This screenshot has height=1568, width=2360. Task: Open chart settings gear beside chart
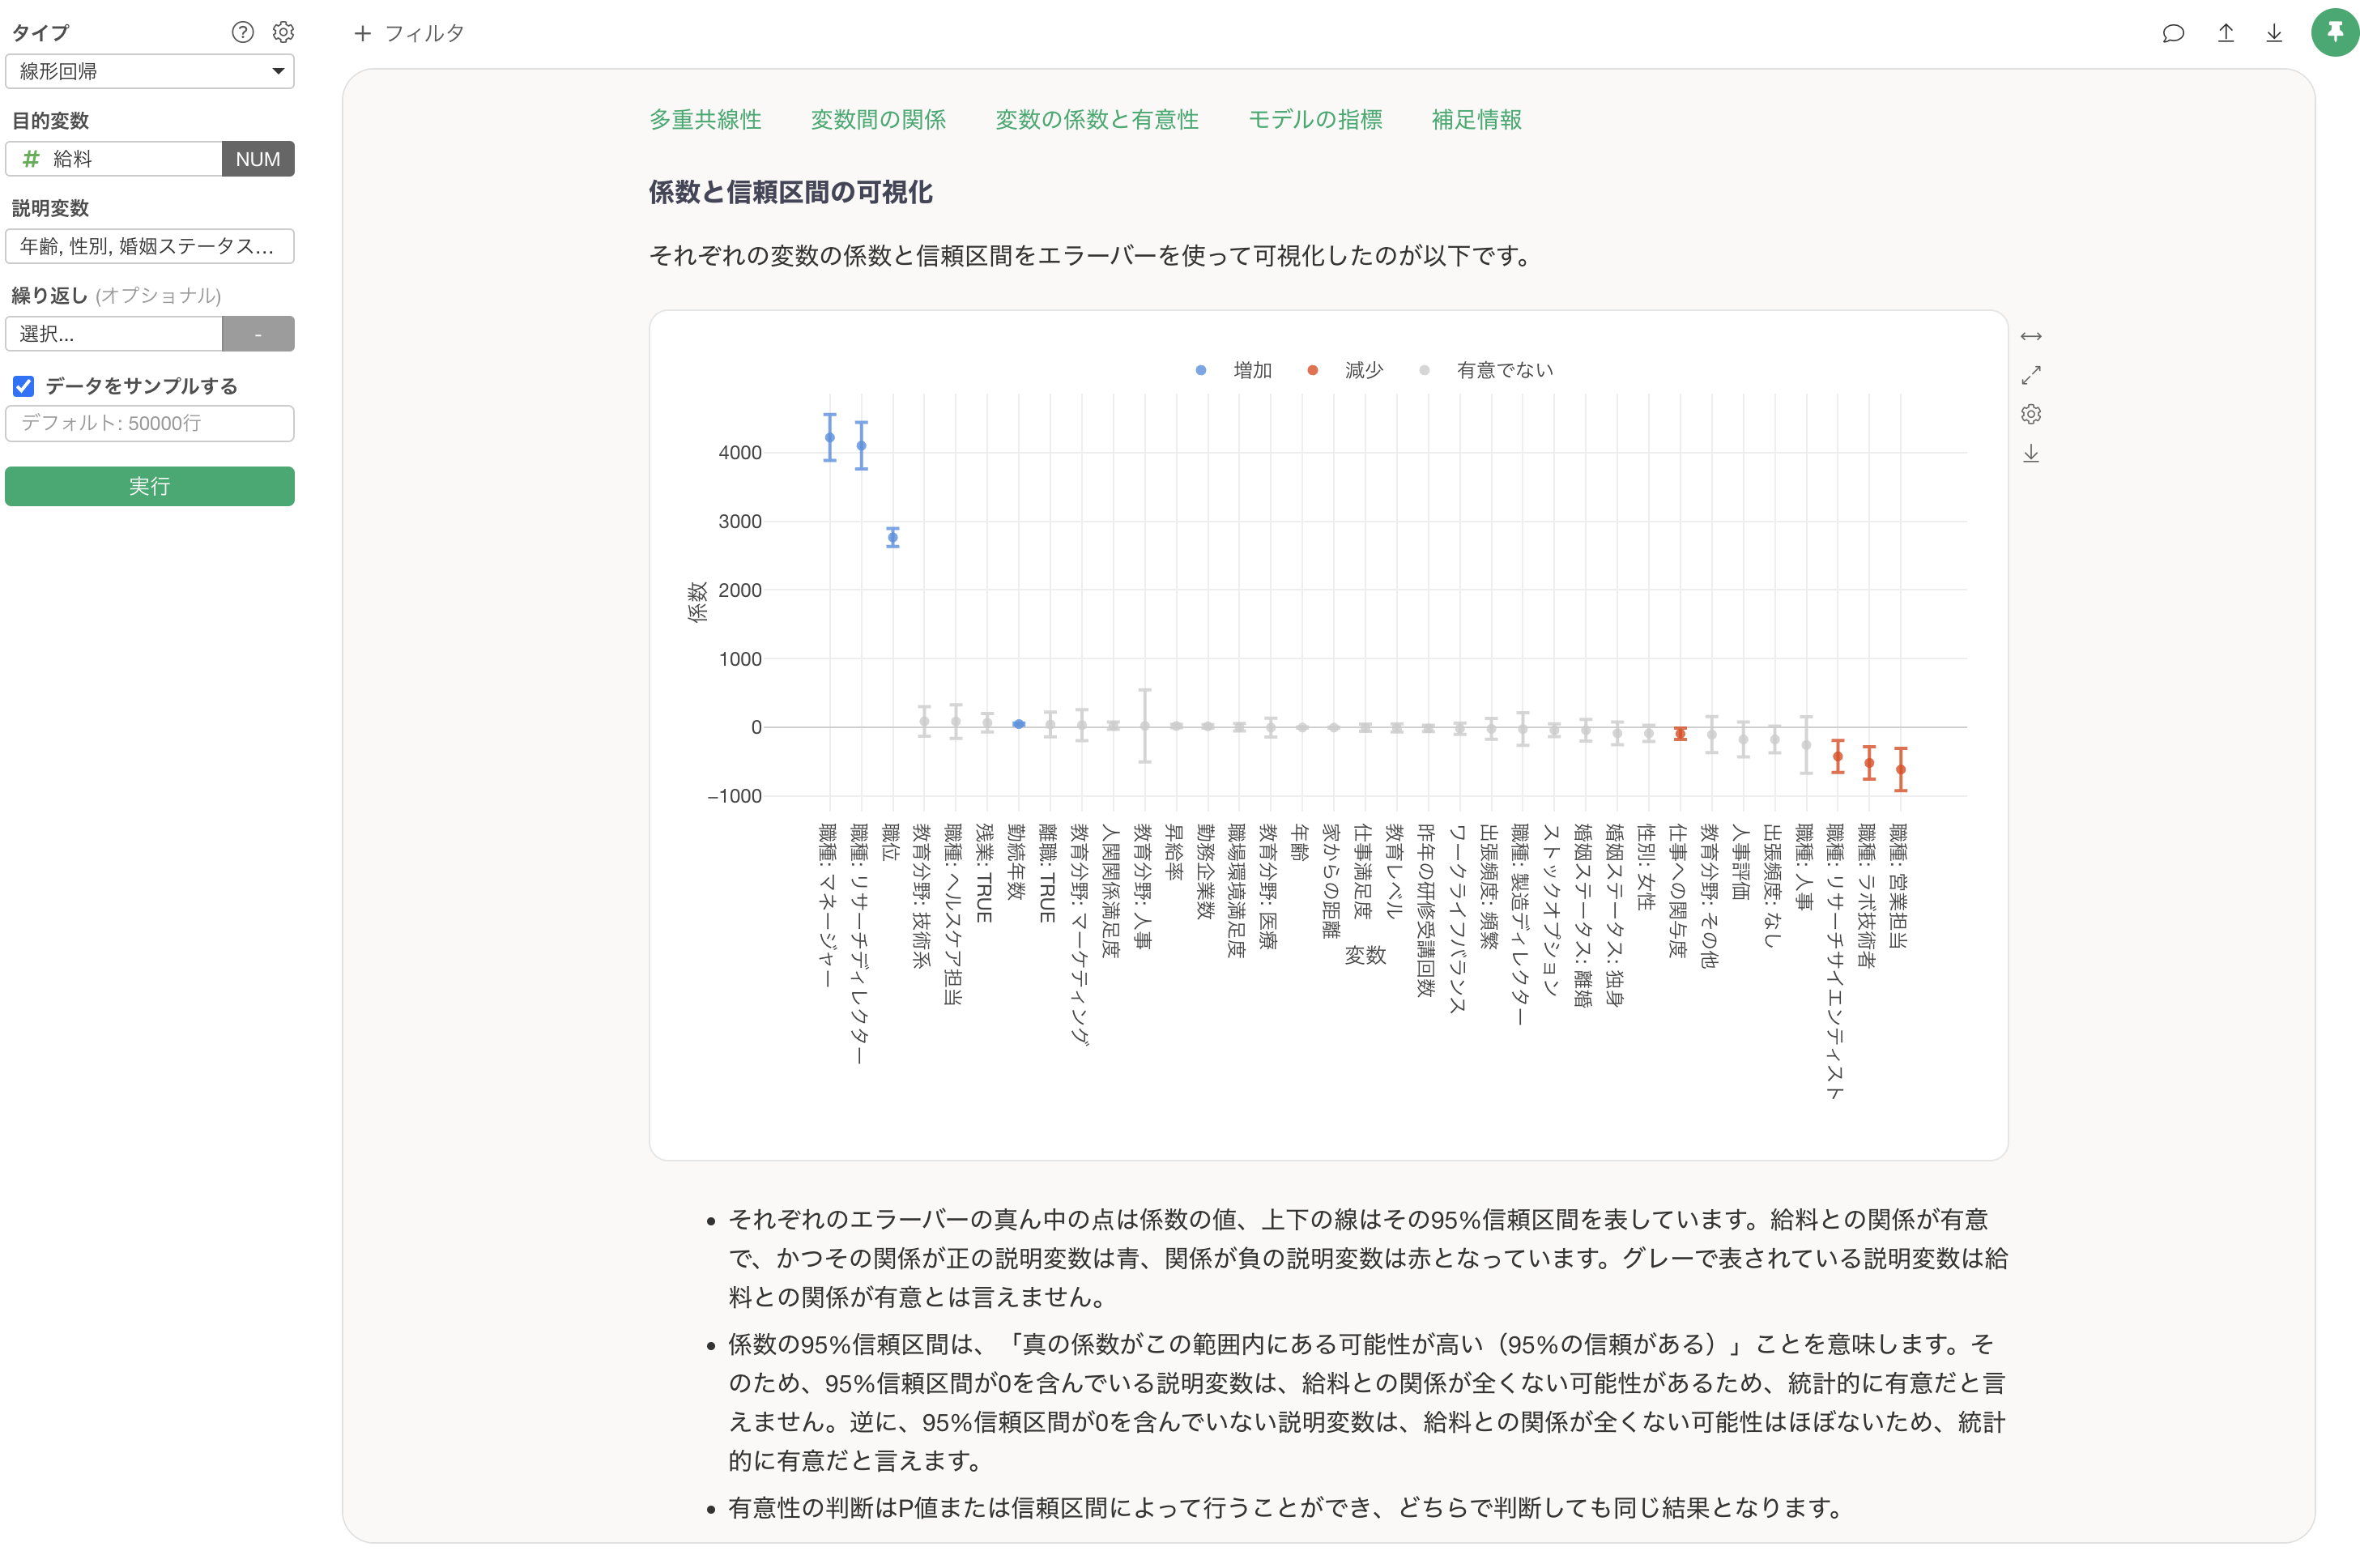(2030, 414)
